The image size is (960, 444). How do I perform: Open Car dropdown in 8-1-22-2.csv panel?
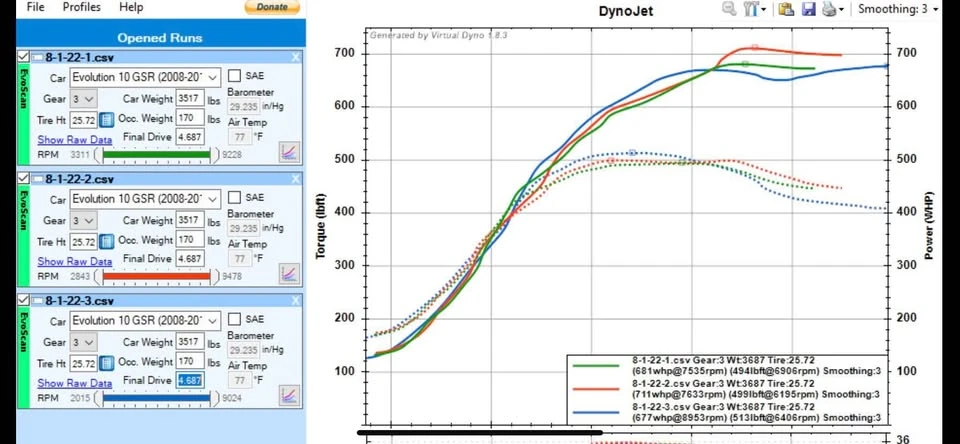coord(145,200)
